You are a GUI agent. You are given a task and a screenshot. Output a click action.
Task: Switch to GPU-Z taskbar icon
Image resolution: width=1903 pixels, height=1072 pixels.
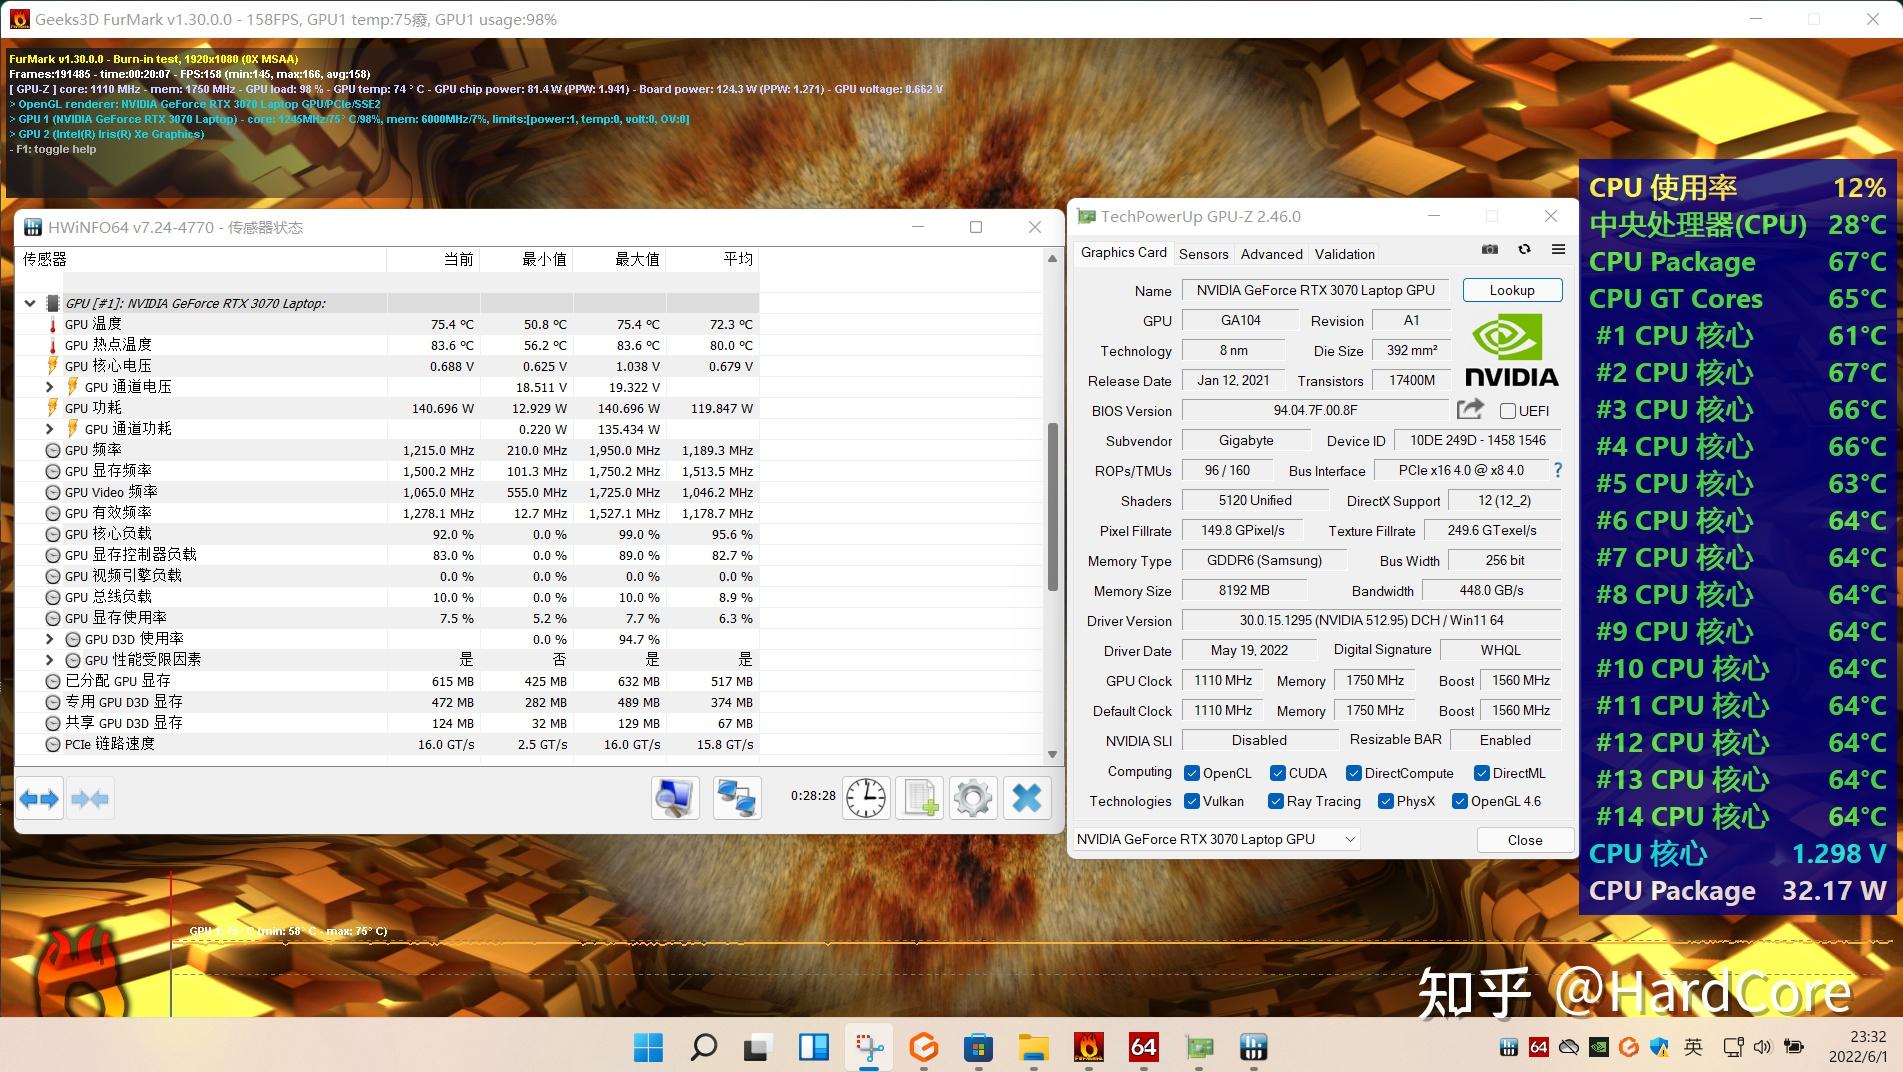tap(1199, 1047)
